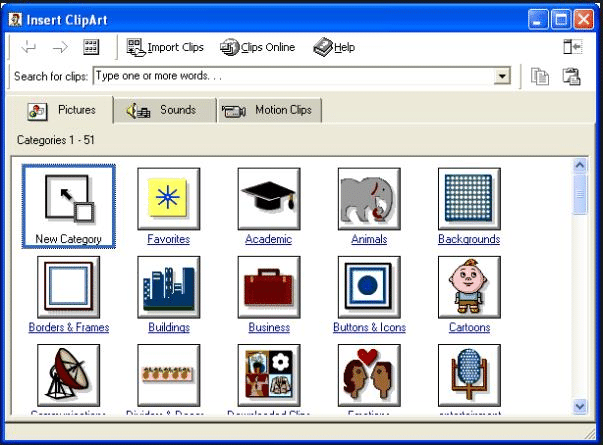
Task: Click the Forward arrow toolbar icon
Action: pos(60,47)
